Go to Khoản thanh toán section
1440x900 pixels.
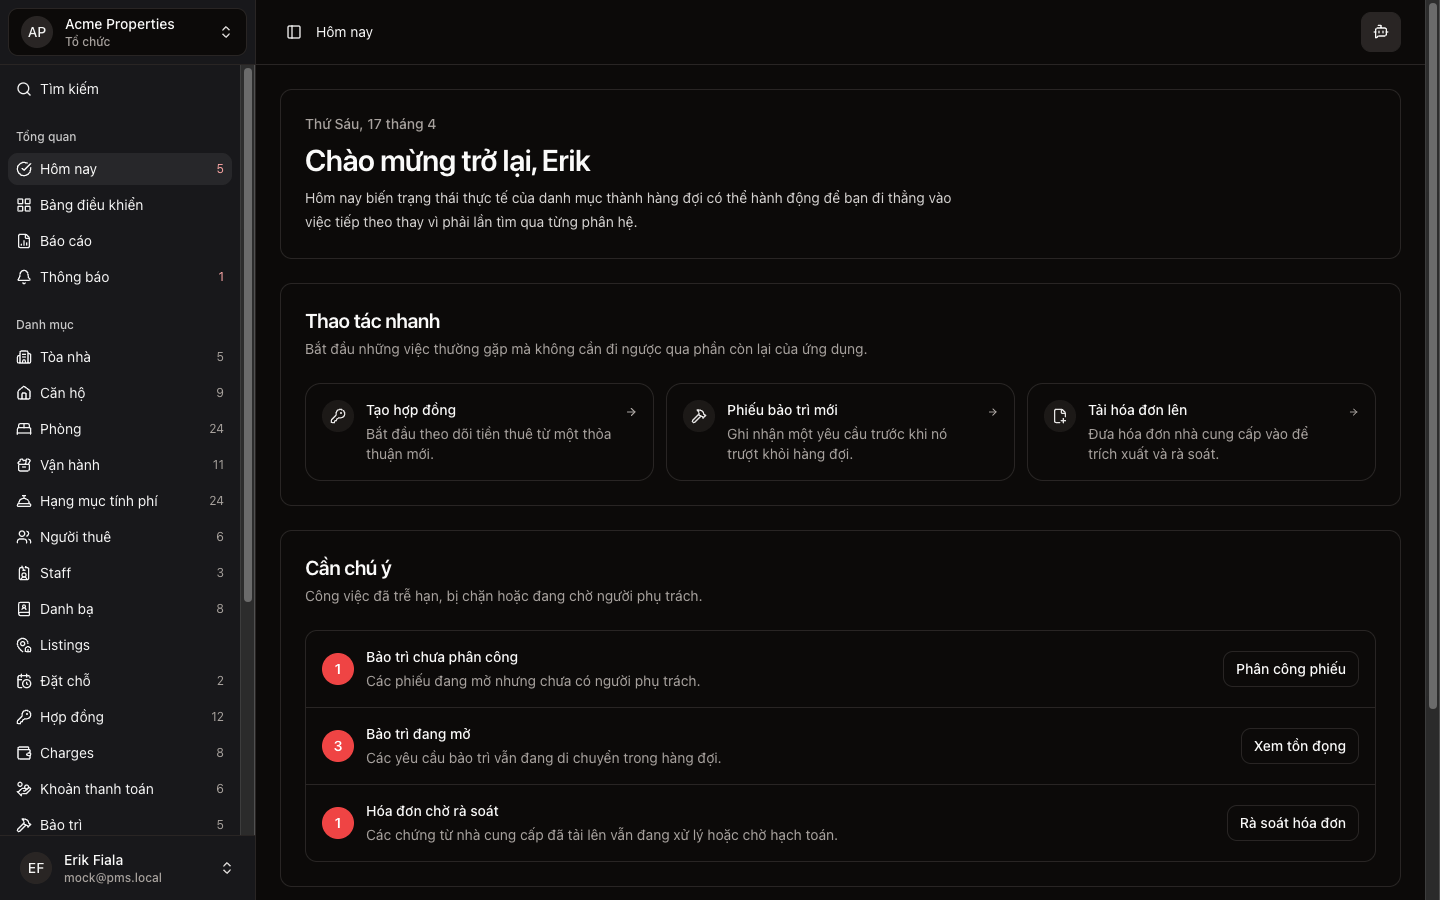click(x=96, y=789)
